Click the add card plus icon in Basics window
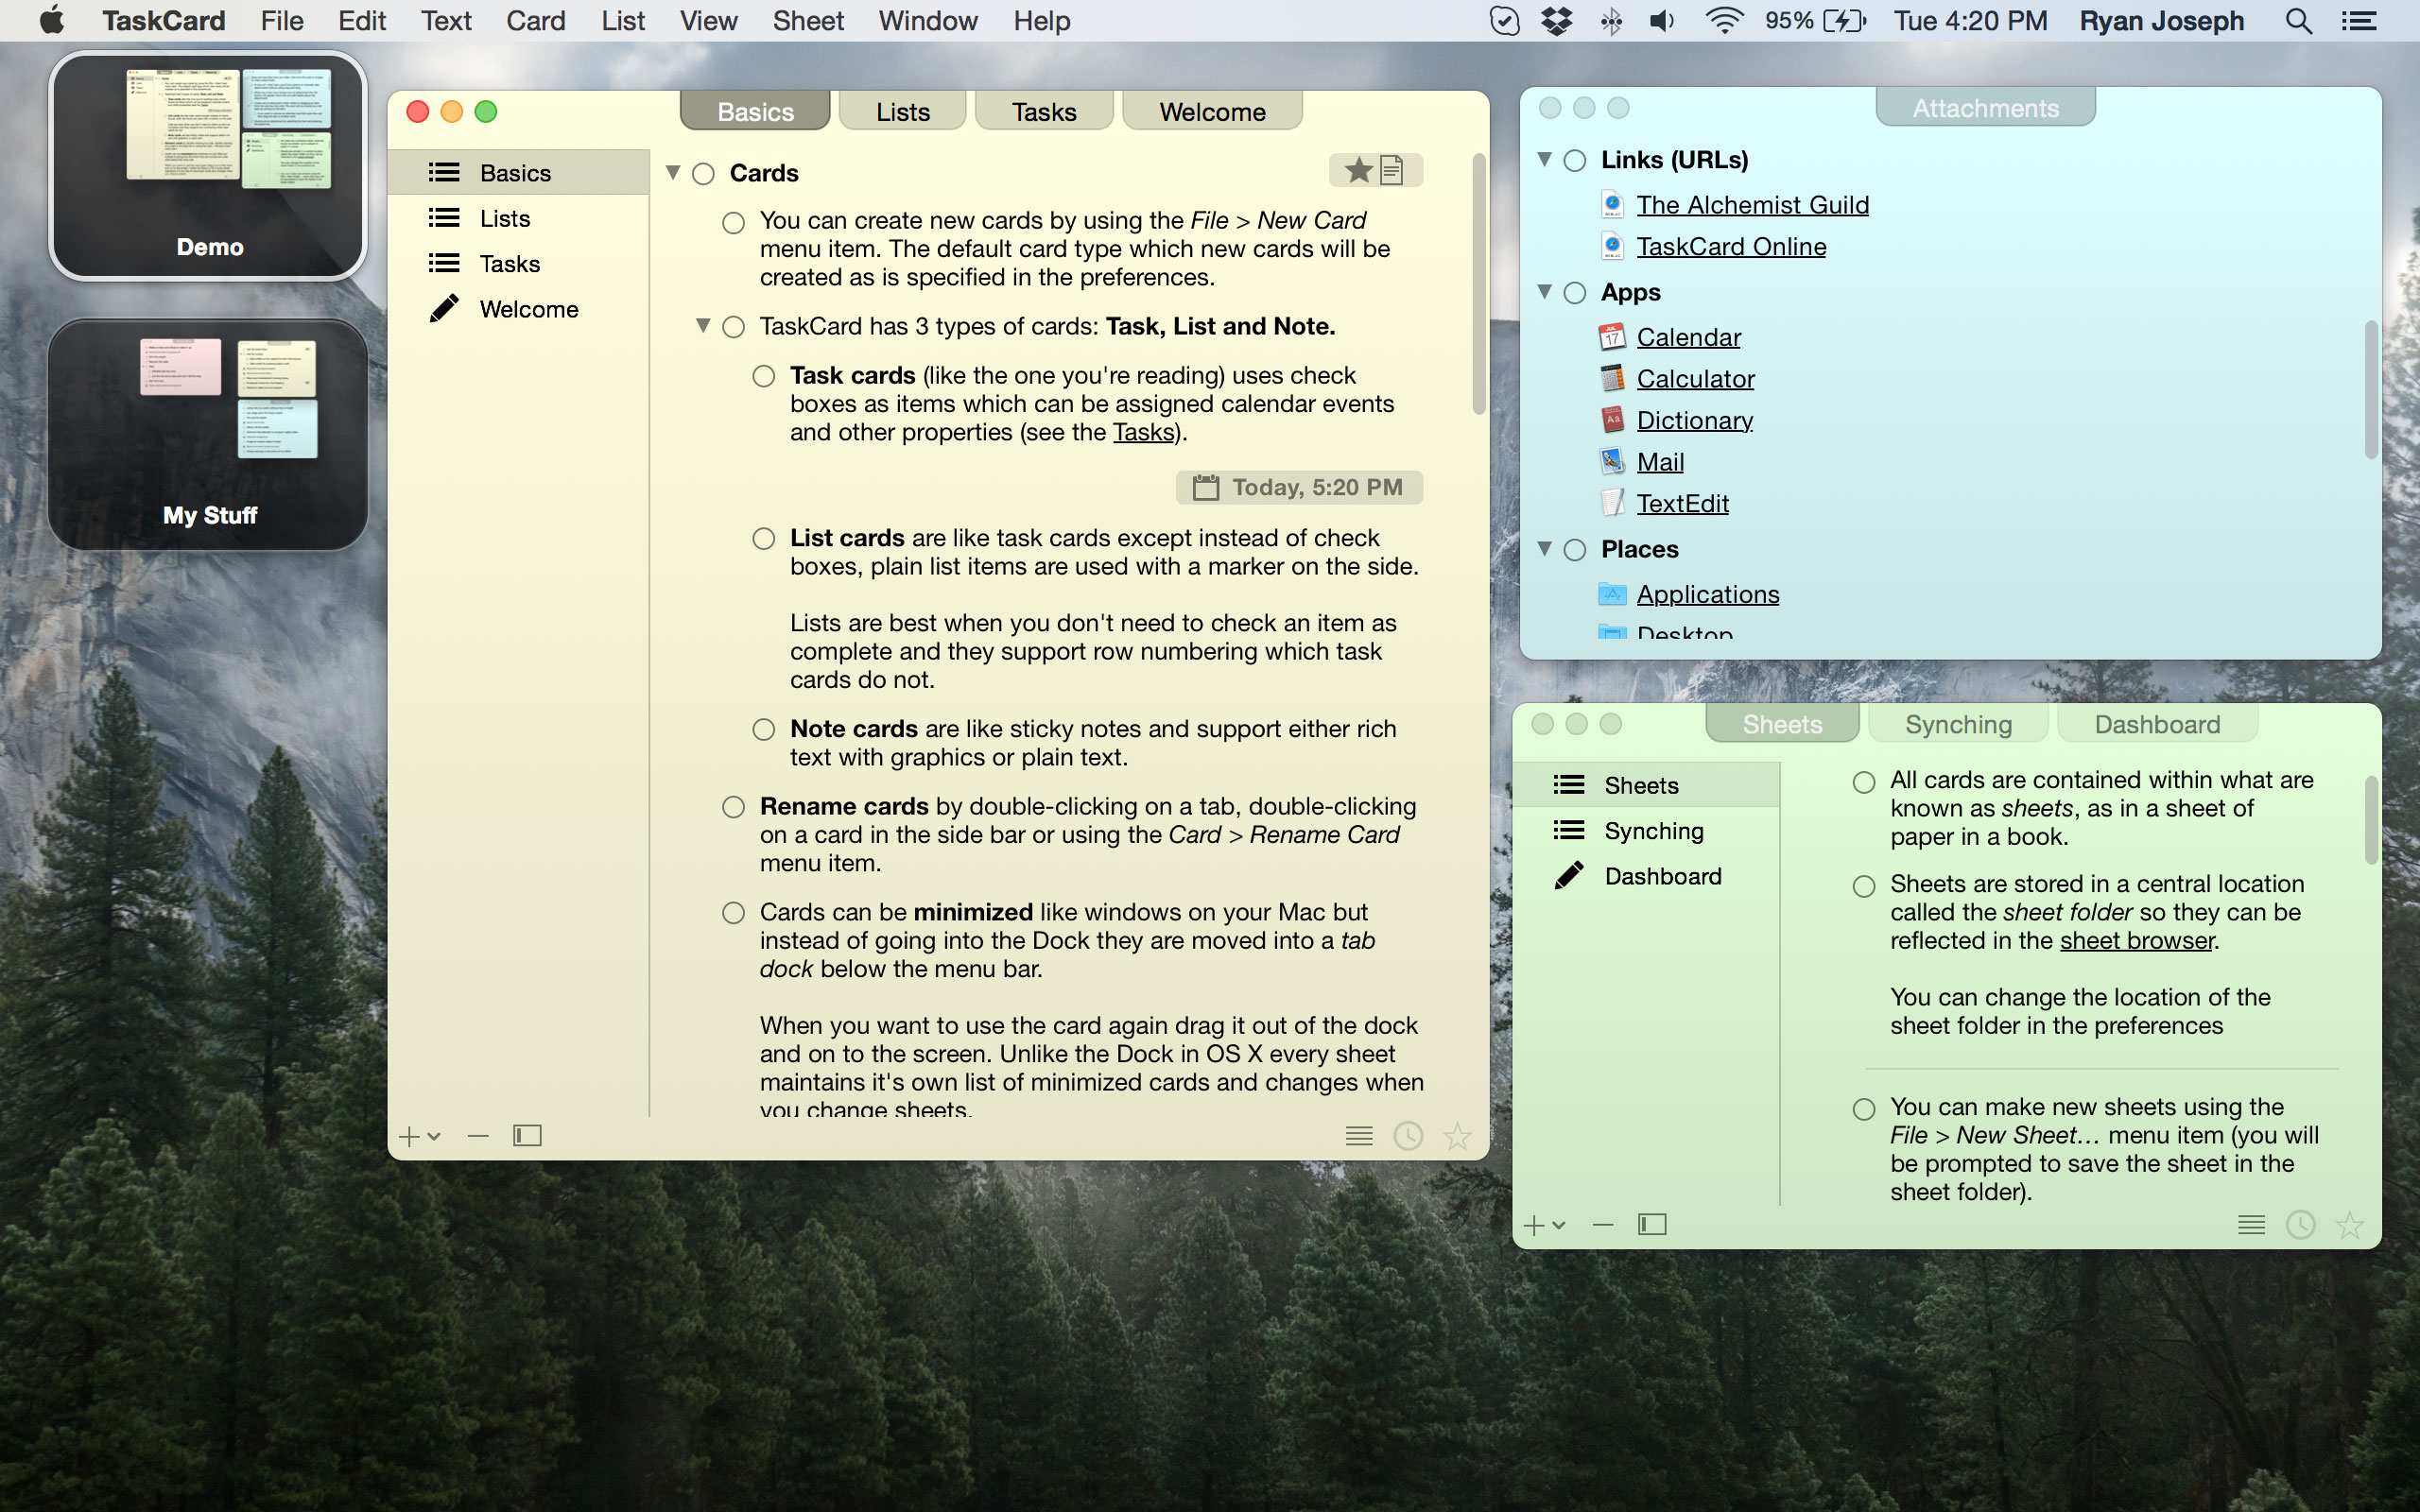Viewport: 2420px width, 1512px height. [x=409, y=1136]
